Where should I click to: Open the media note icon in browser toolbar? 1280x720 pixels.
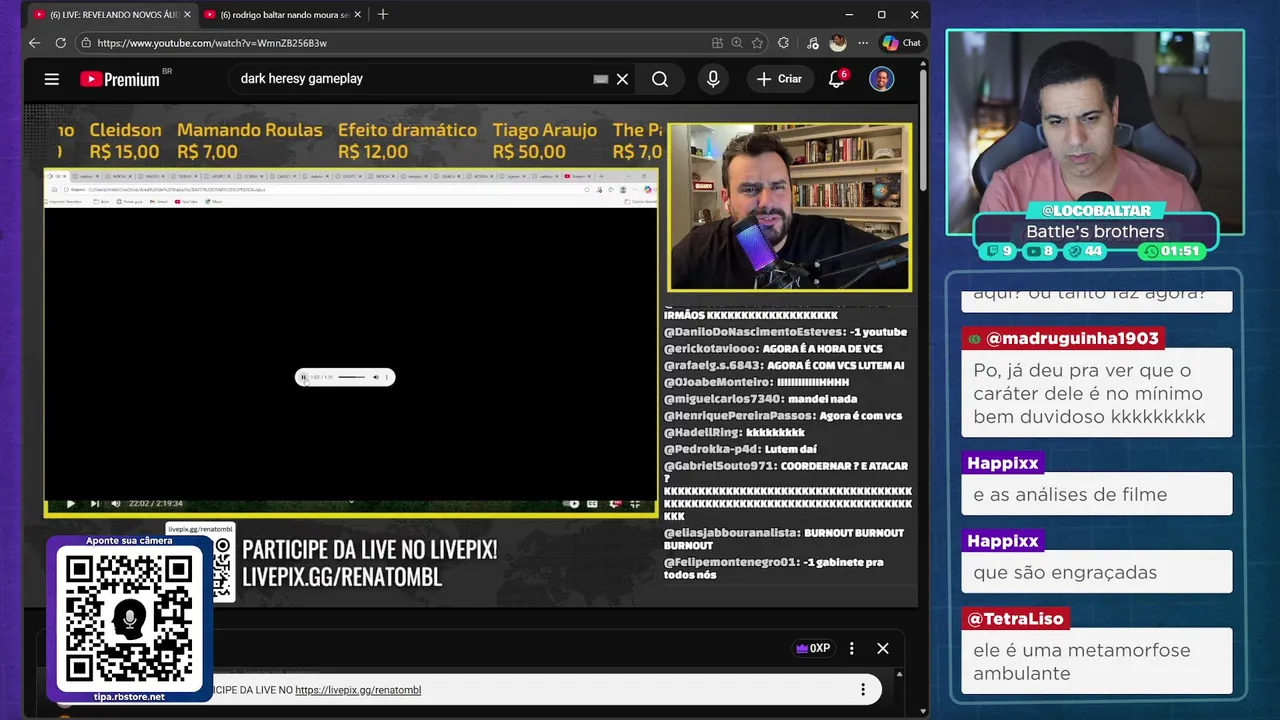[x=812, y=43]
